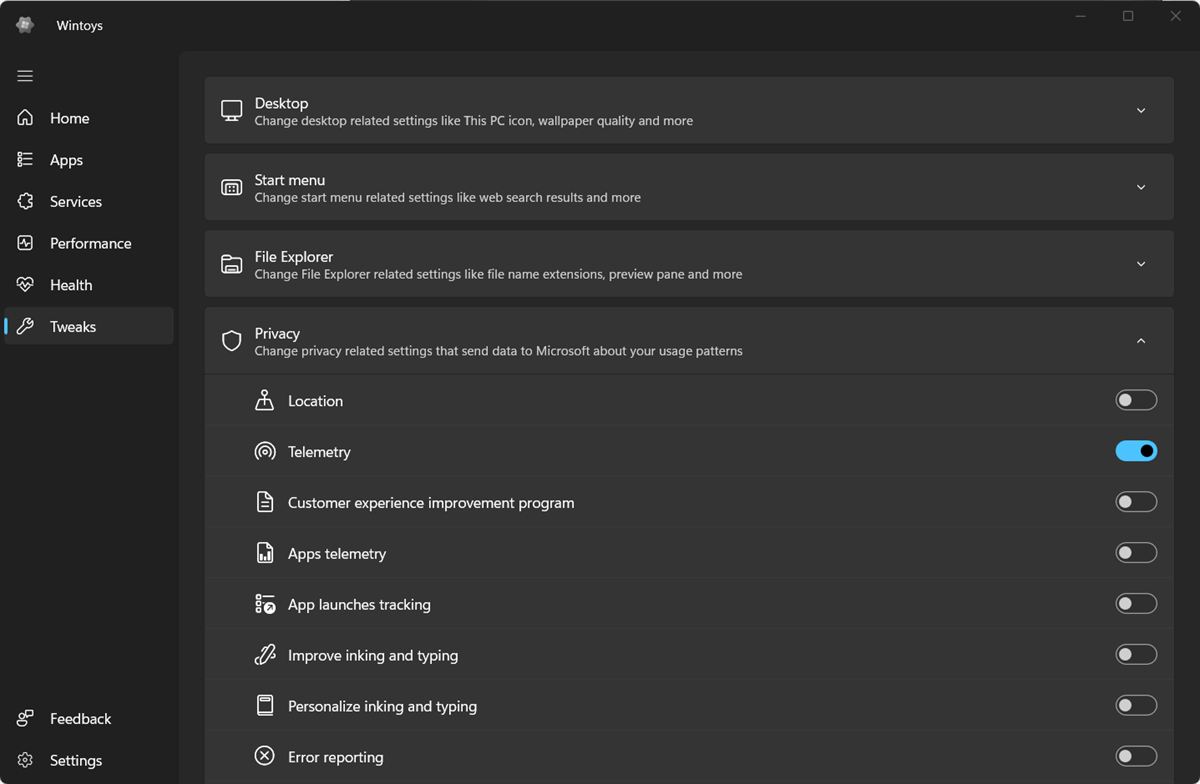This screenshot has width=1200, height=784.
Task: Click the Health heart icon
Action: pyautogui.click(x=26, y=285)
